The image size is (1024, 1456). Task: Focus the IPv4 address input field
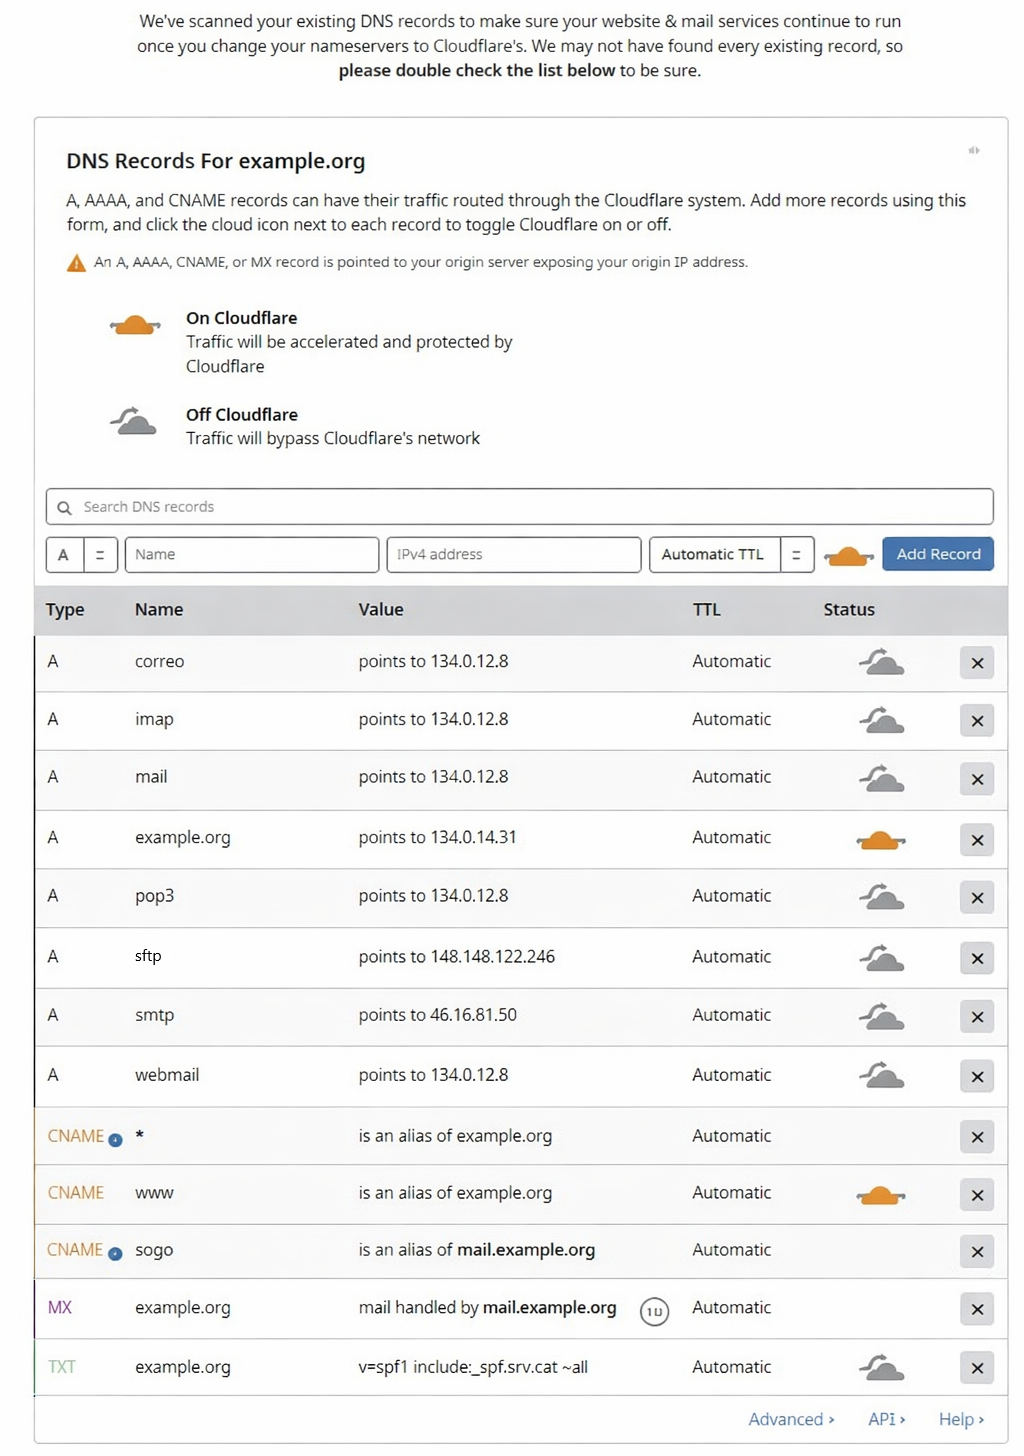pos(513,555)
